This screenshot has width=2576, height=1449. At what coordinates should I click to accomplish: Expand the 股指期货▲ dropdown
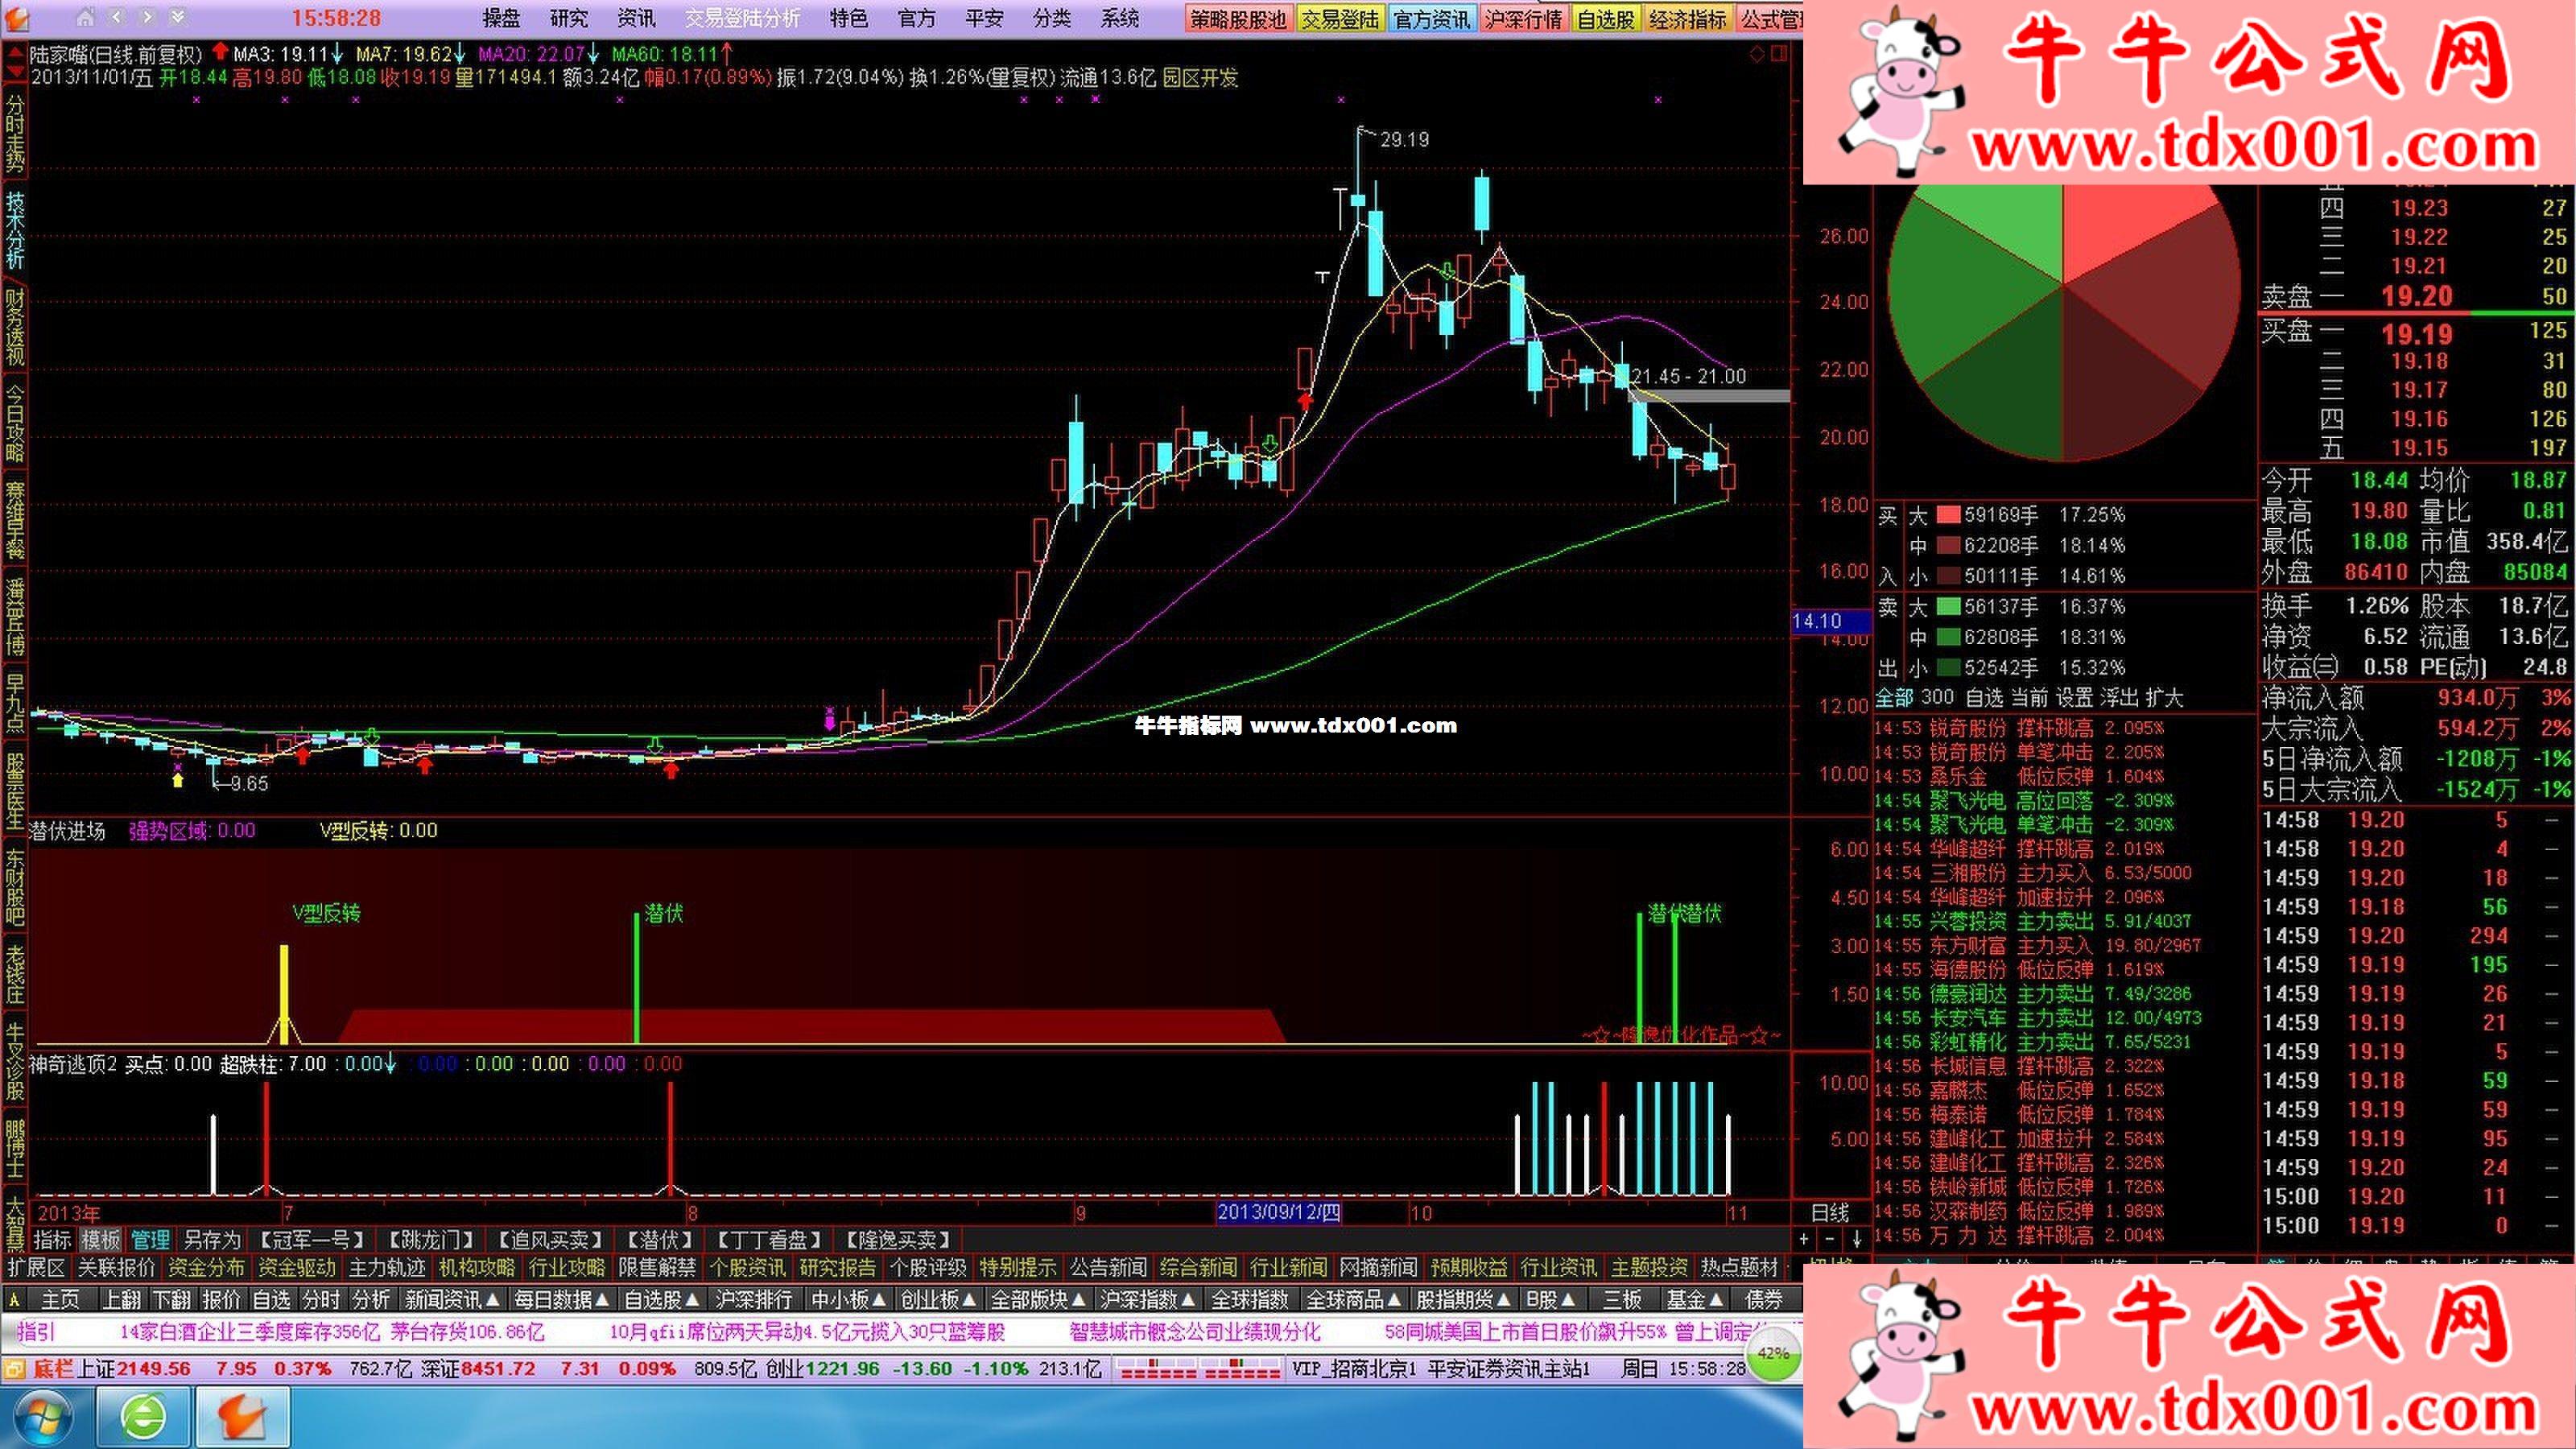coord(1463,1299)
